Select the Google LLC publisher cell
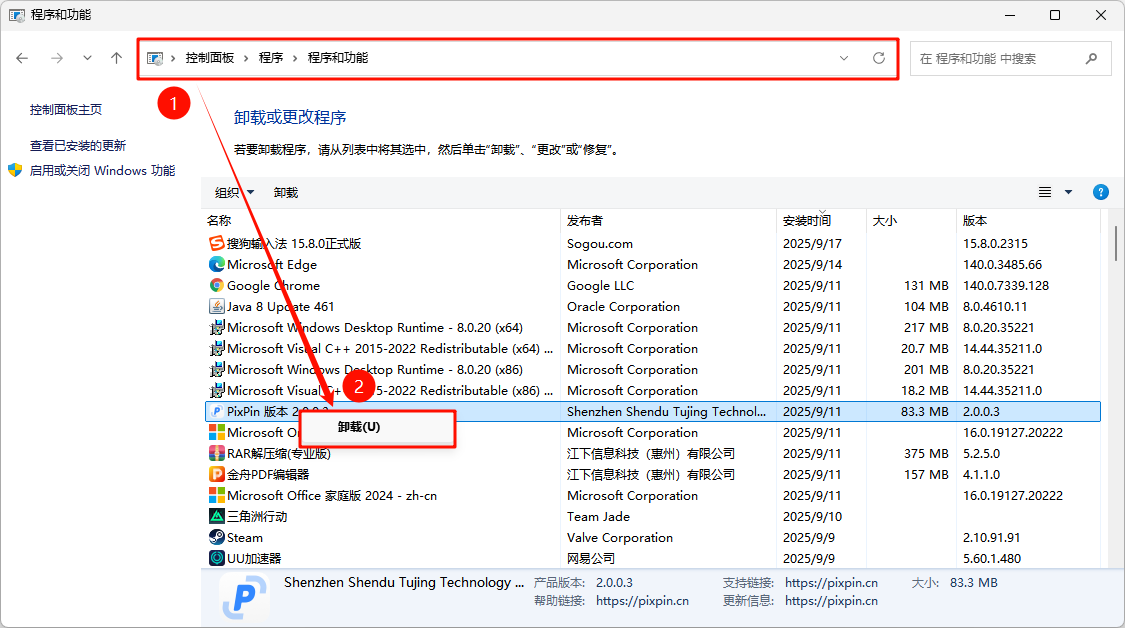This screenshot has width=1125, height=628. (x=600, y=285)
